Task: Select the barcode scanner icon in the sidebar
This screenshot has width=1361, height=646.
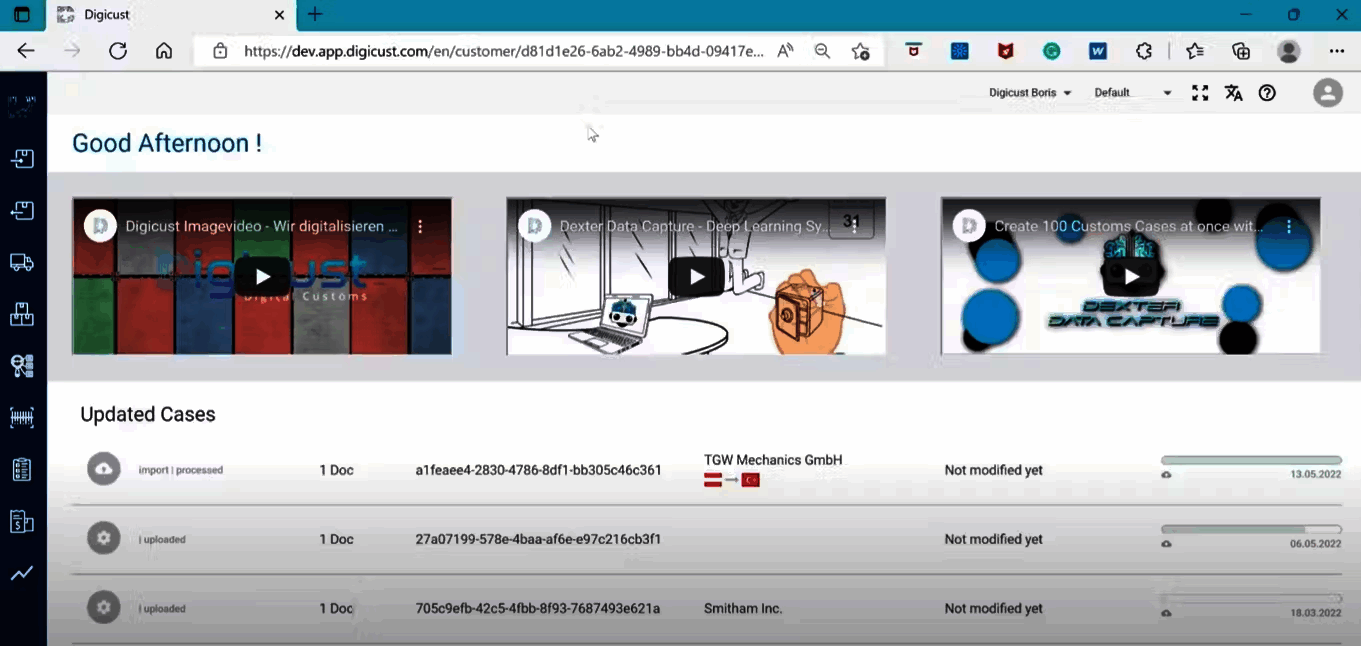Action: point(22,417)
